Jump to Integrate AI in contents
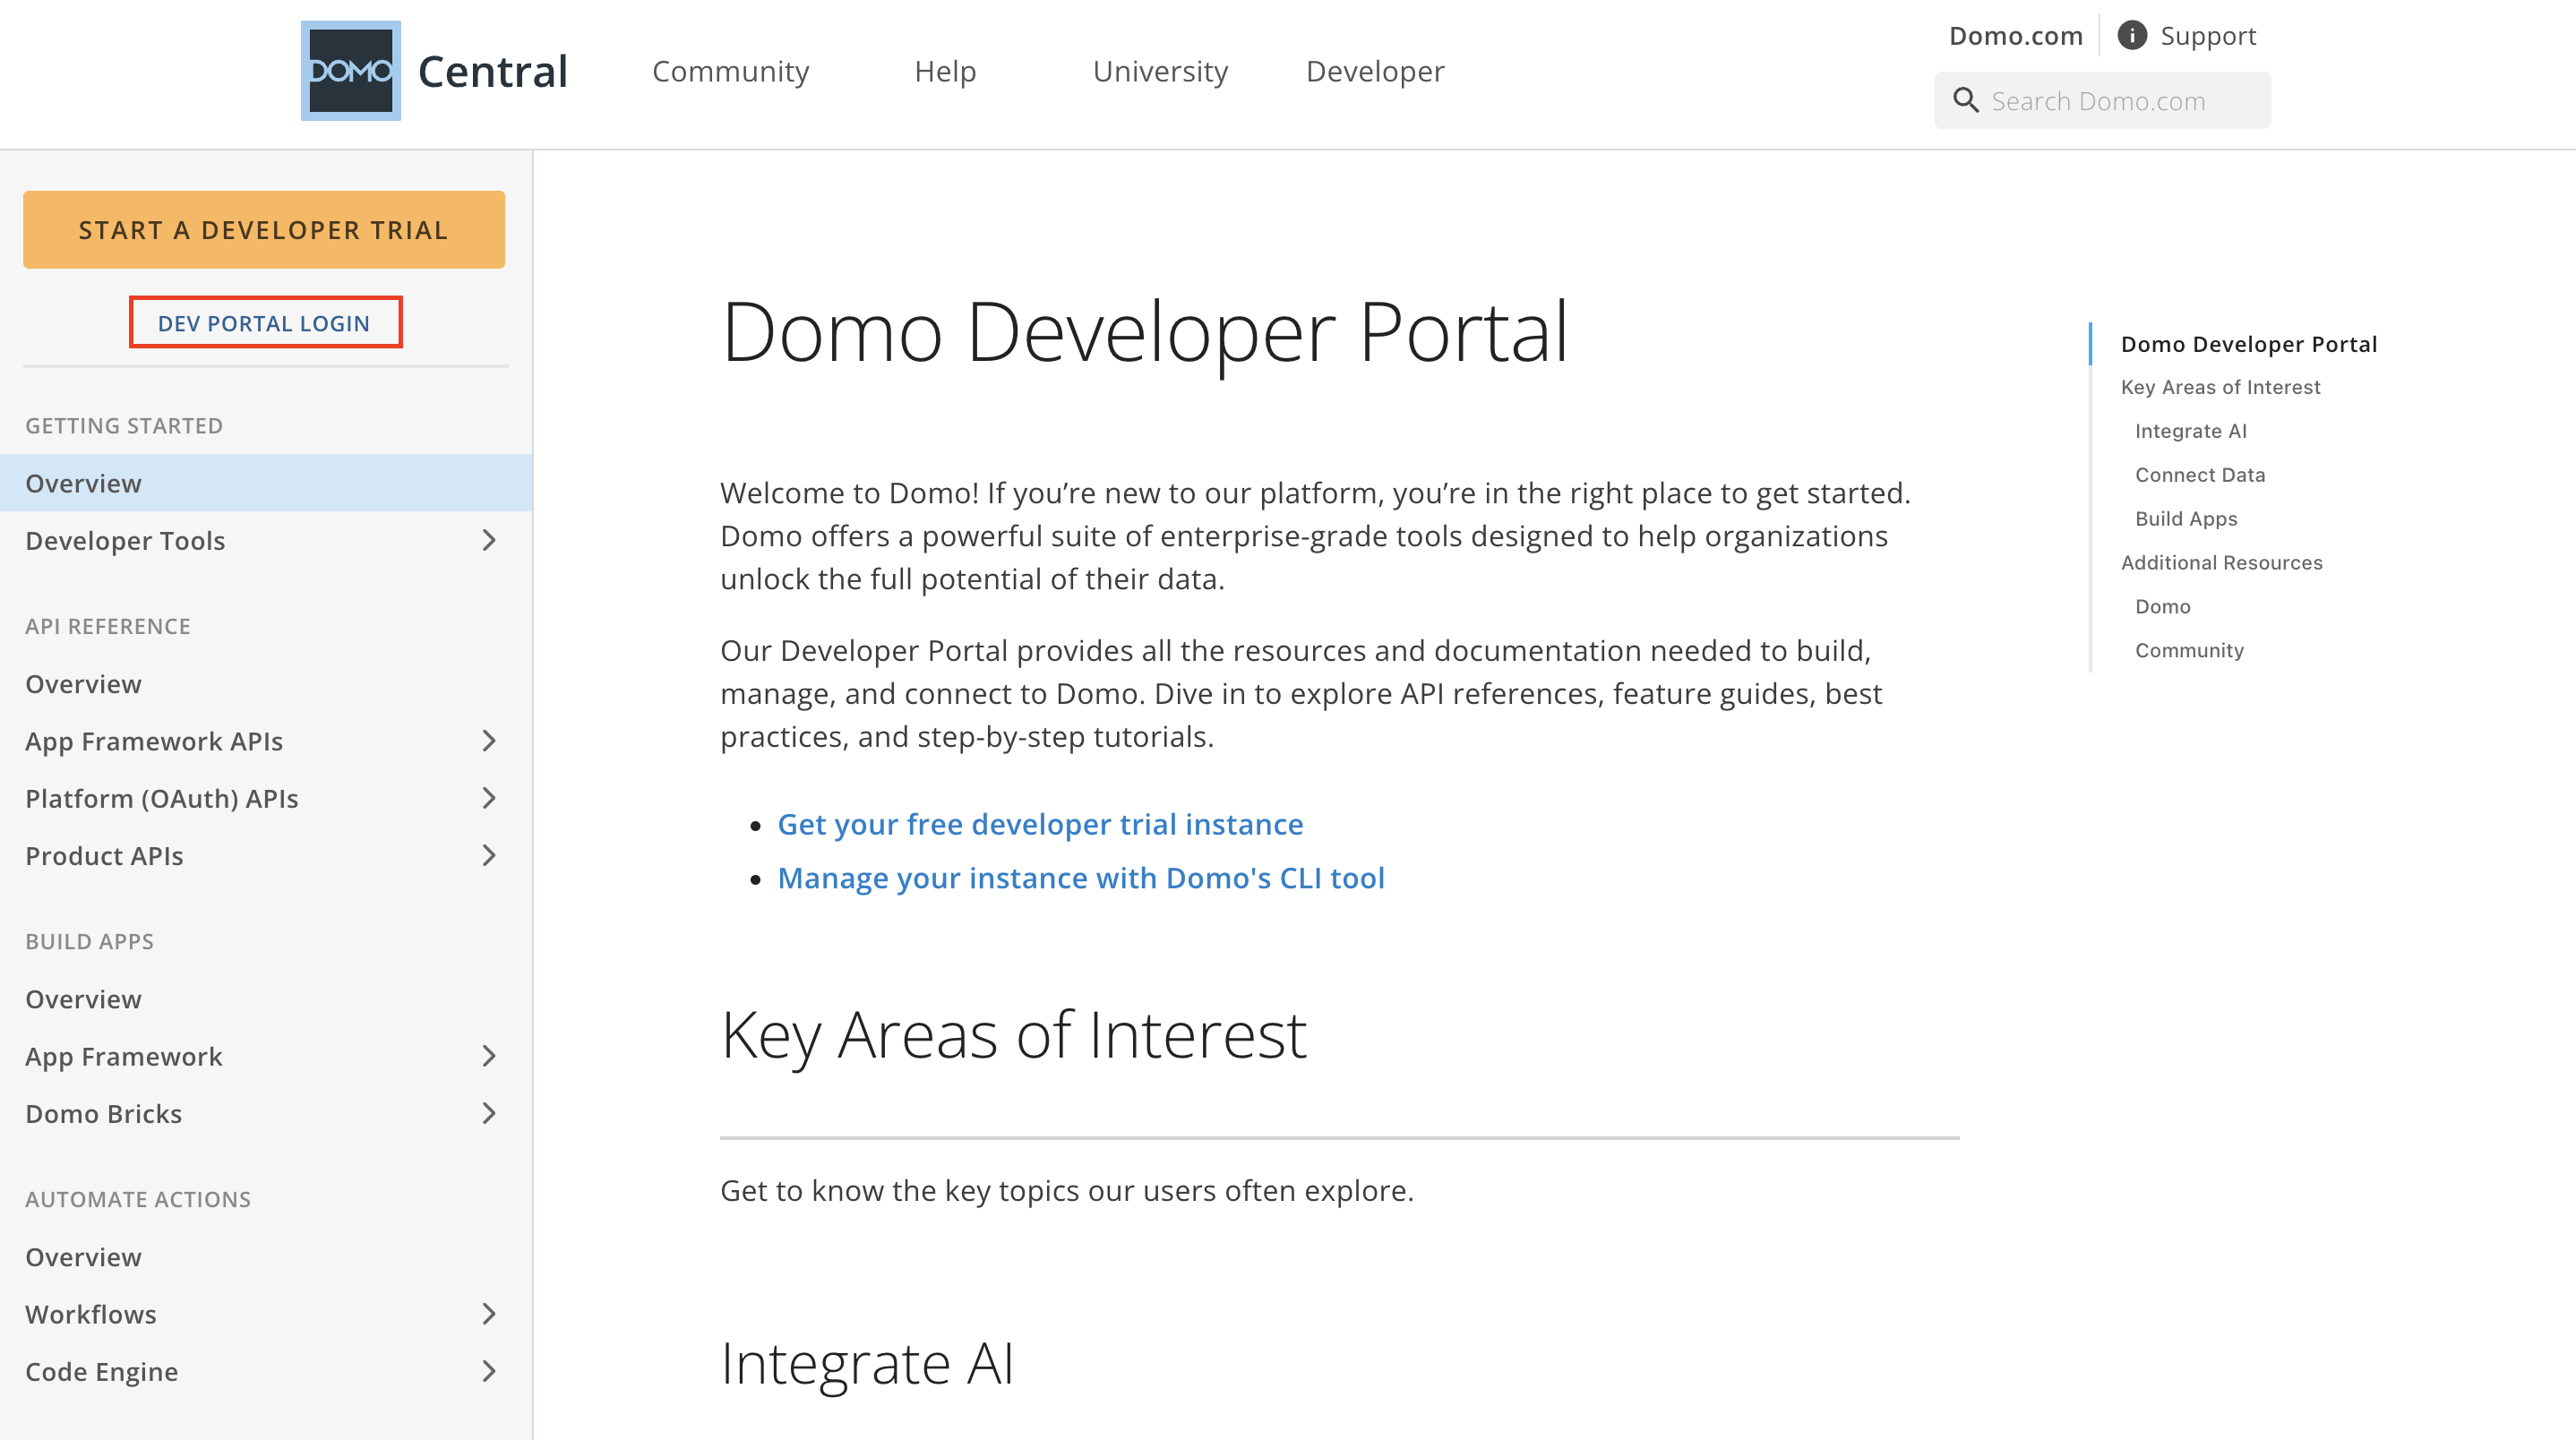 (x=2190, y=431)
